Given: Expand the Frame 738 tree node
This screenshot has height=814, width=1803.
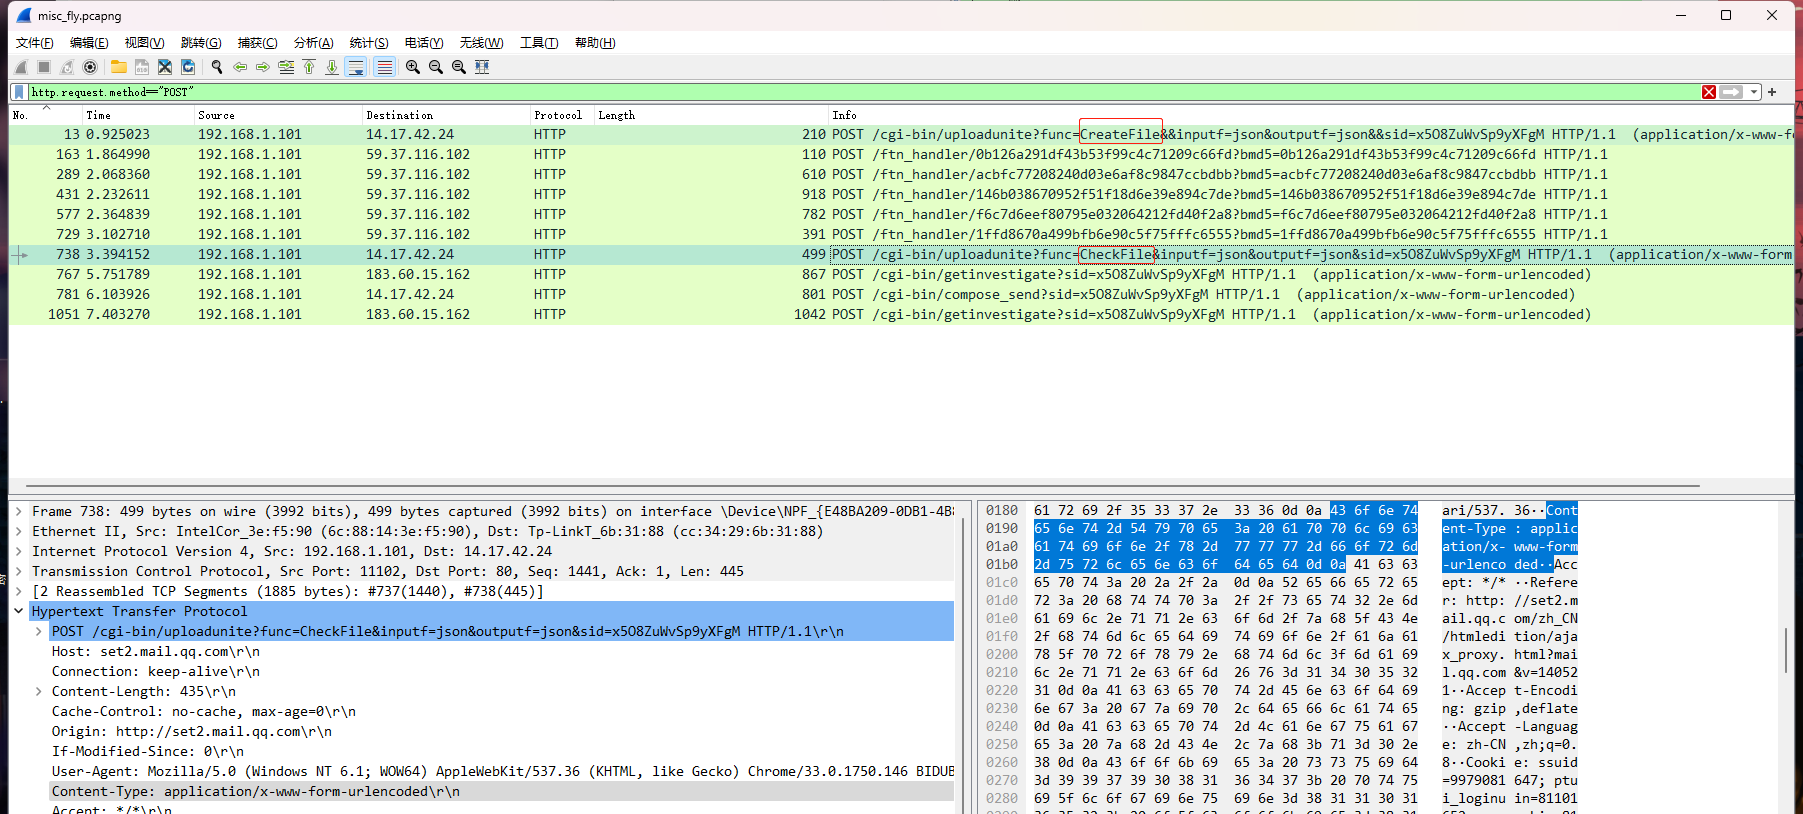Looking at the screenshot, I should (19, 511).
